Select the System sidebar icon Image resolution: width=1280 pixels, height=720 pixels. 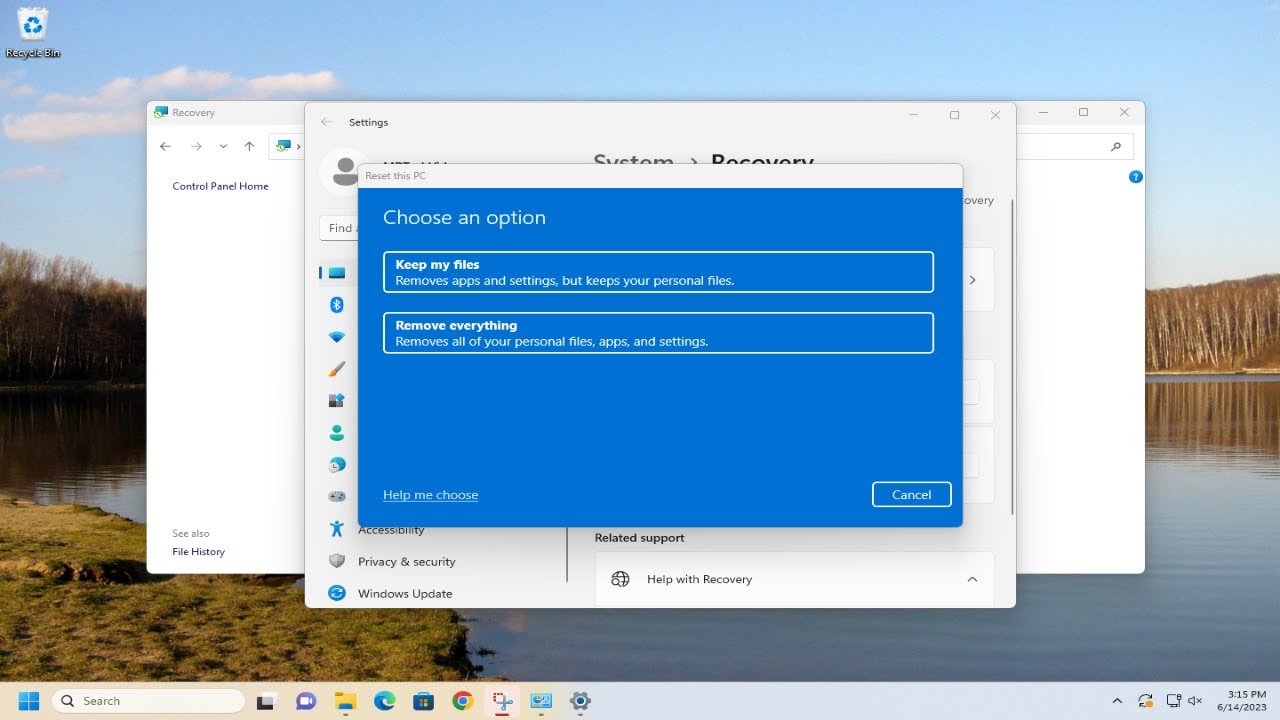click(x=337, y=273)
